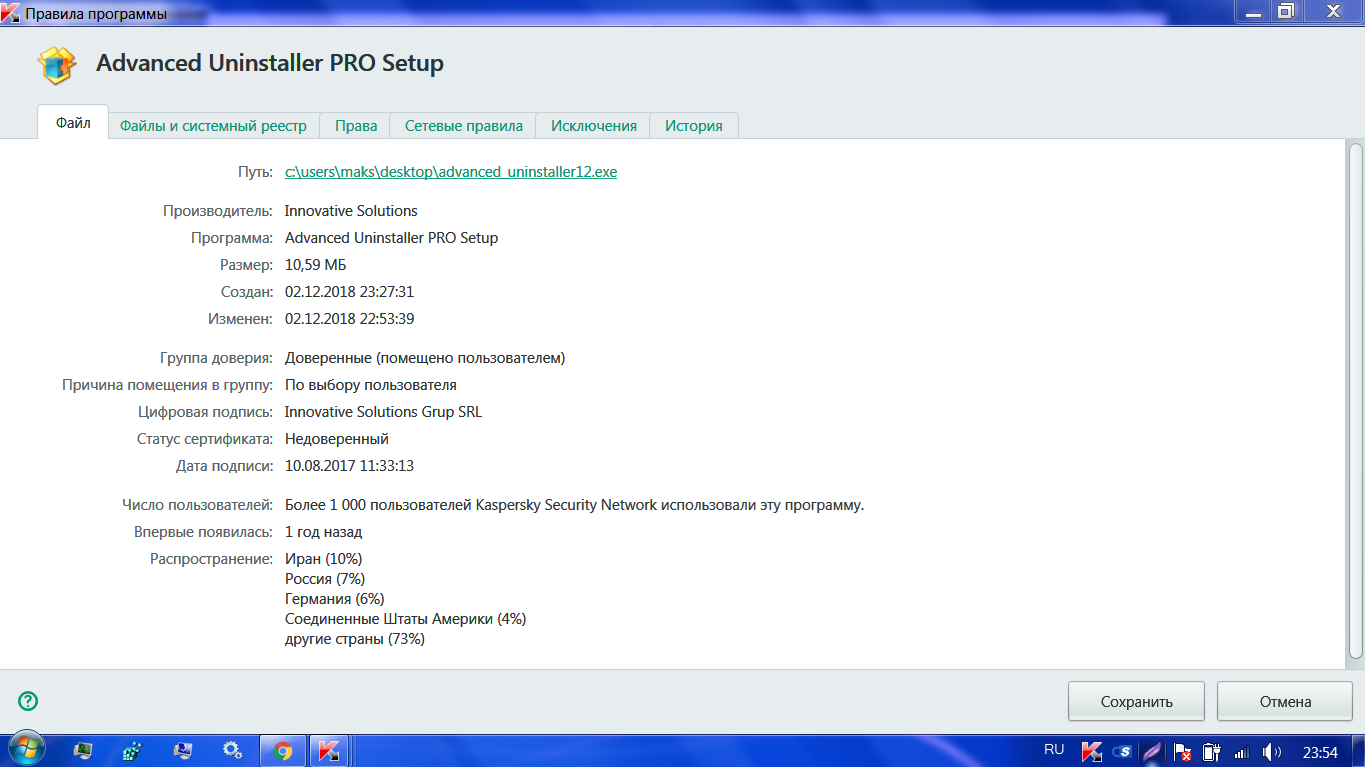Viewport: 1365px width, 767px height.
Task: Click the vendor value Innovative Solutions
Action: [x=351, y=211]
